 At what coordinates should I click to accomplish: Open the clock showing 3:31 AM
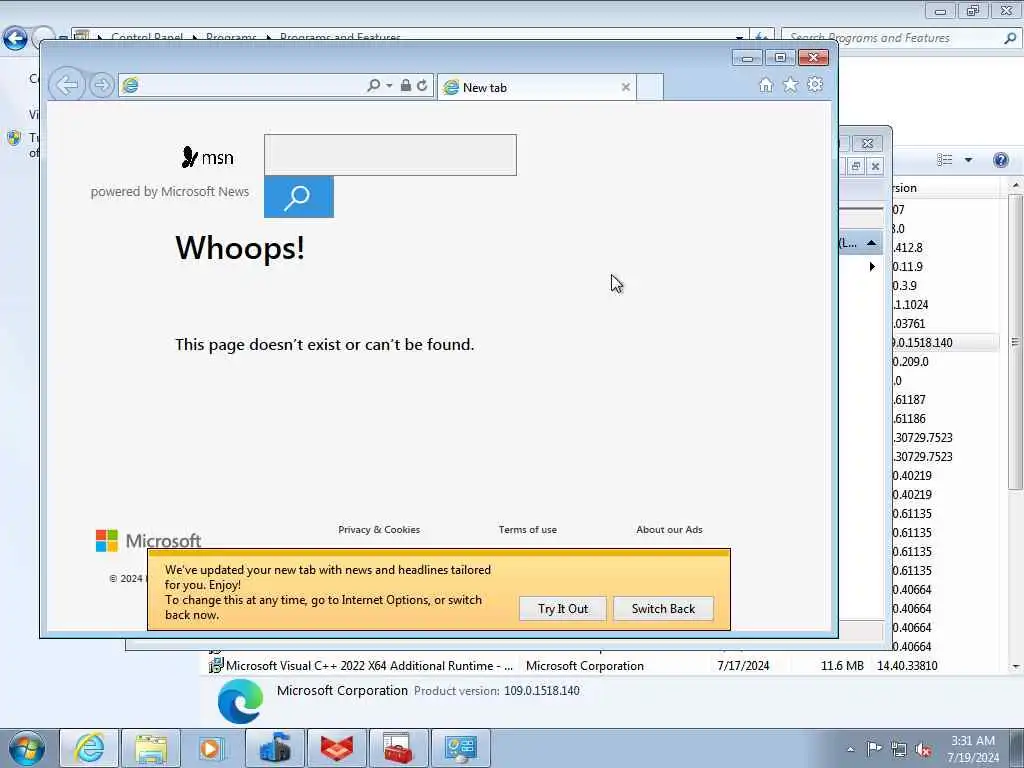point(973,748)
